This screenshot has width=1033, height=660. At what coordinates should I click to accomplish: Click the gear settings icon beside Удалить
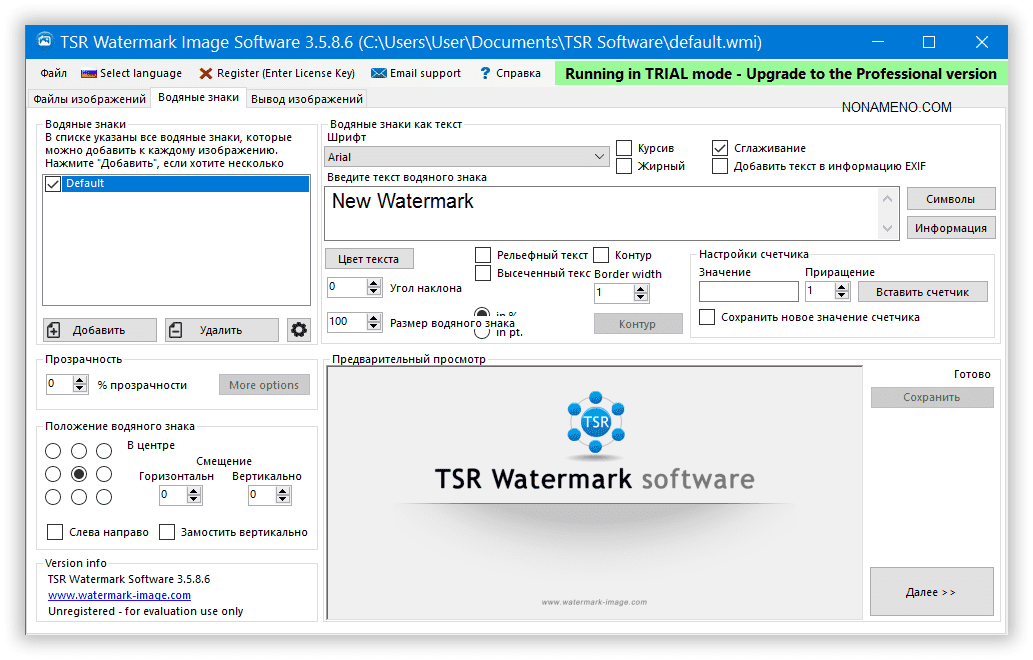pyautogui.click(x=298, y=330)
